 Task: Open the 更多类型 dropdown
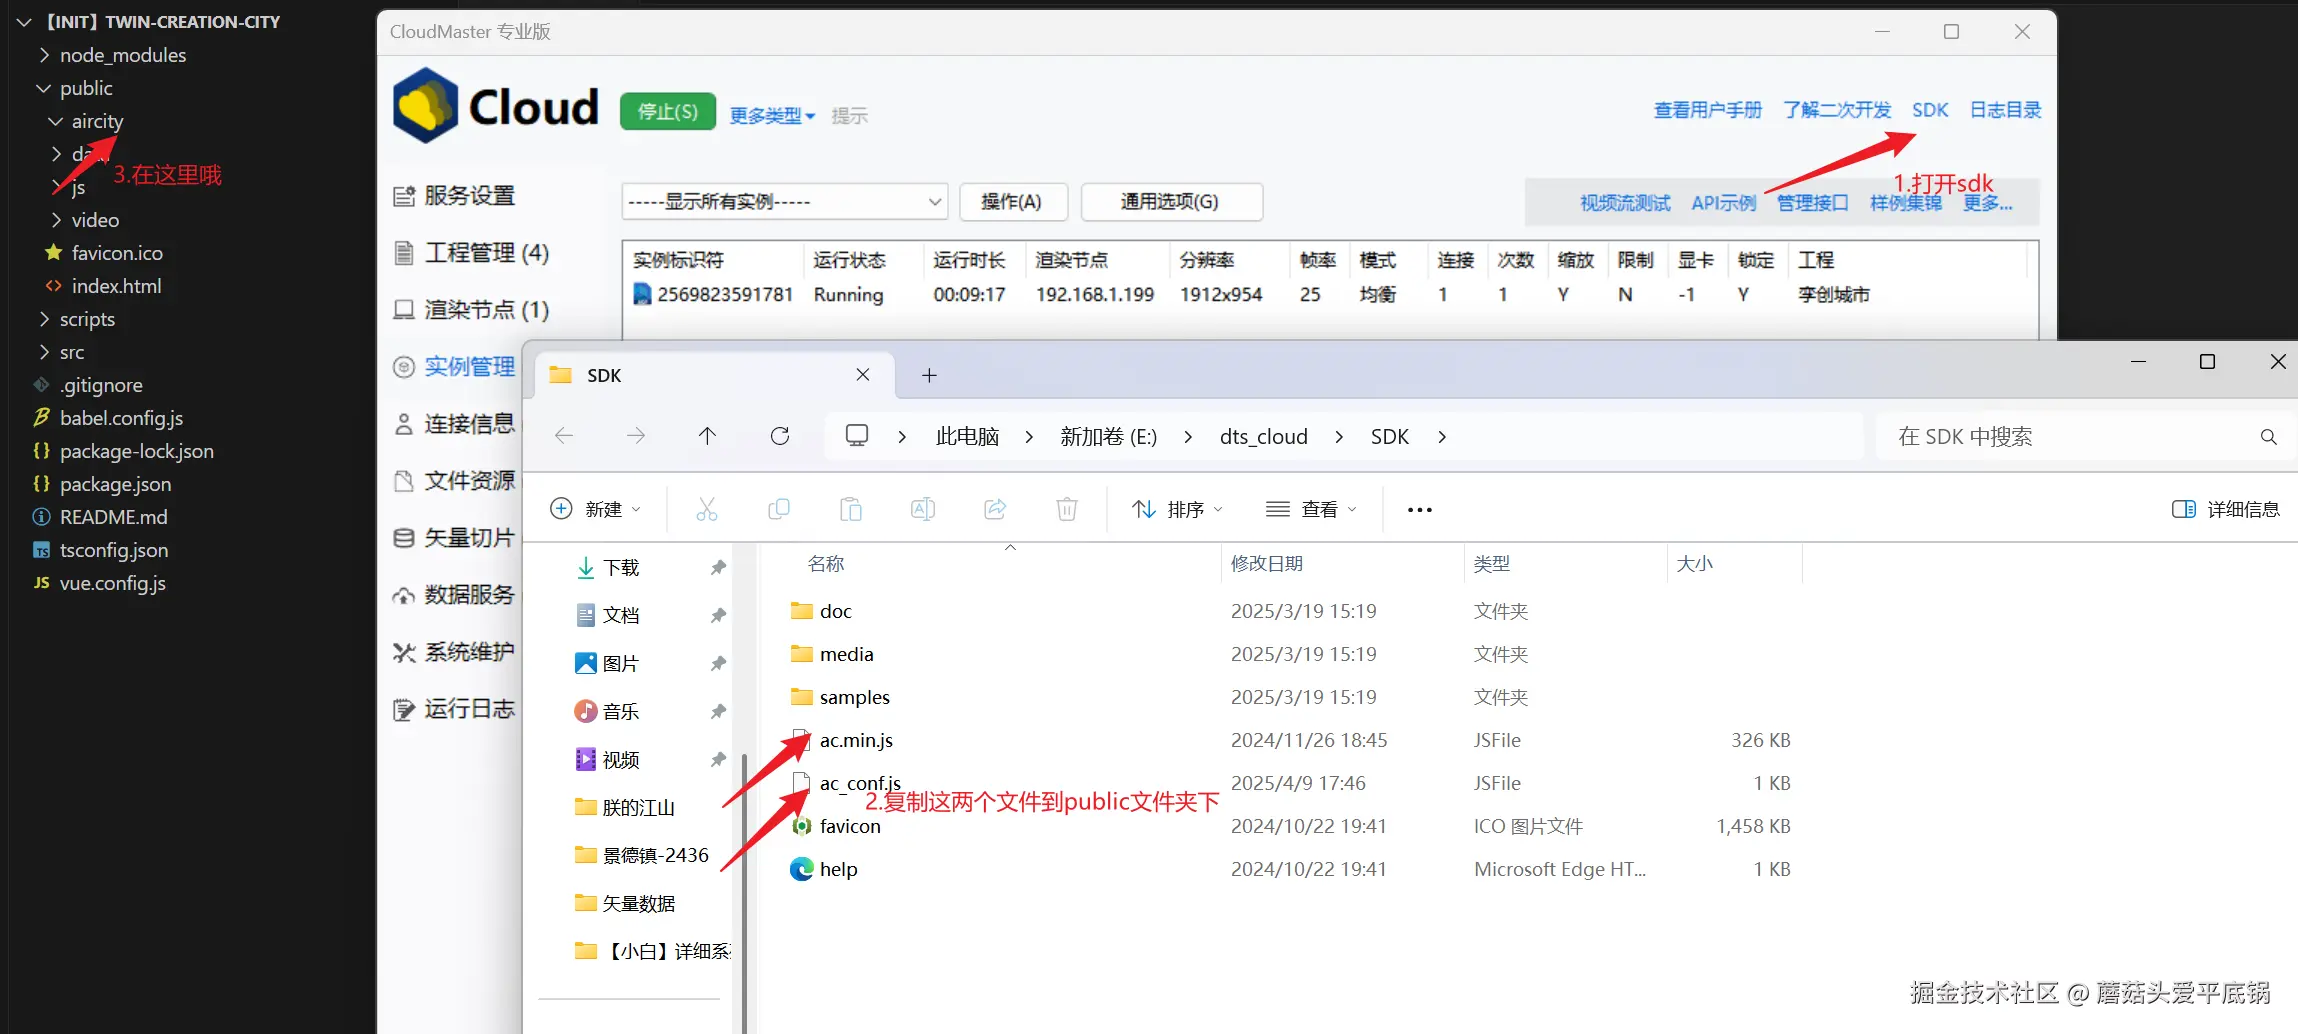point(772,116)
